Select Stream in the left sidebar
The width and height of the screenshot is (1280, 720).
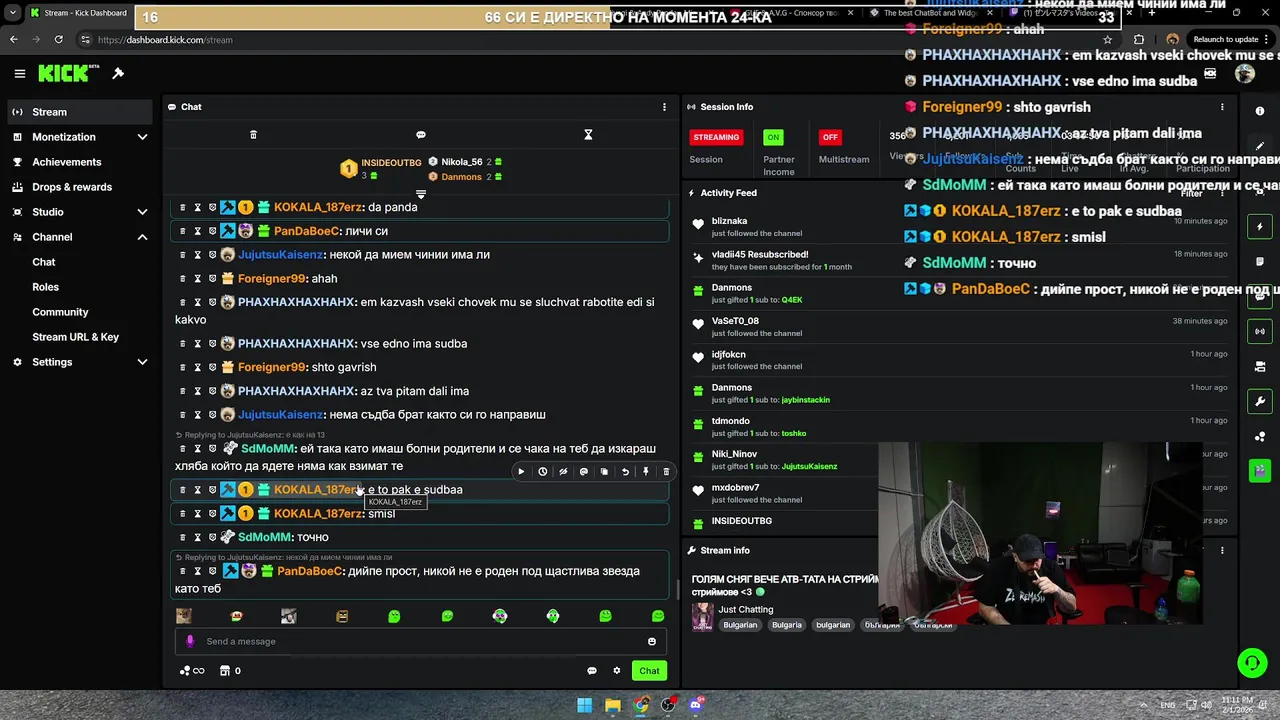80,112
